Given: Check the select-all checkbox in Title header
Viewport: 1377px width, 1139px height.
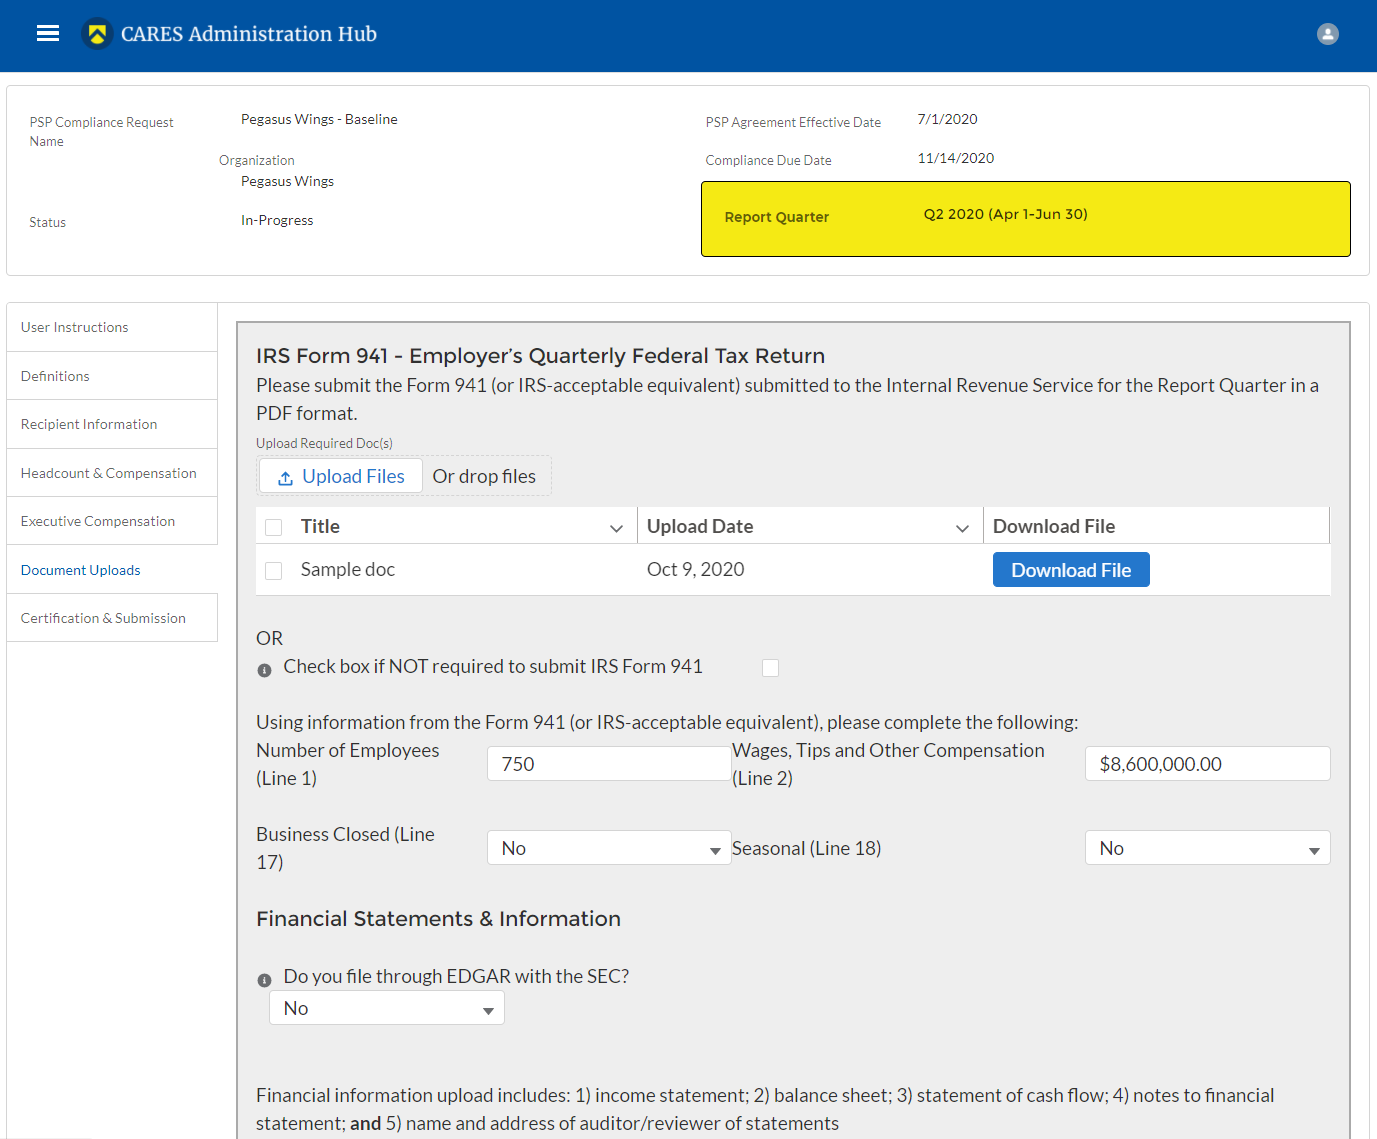Looking at the screenshot, I should (273, 527).
